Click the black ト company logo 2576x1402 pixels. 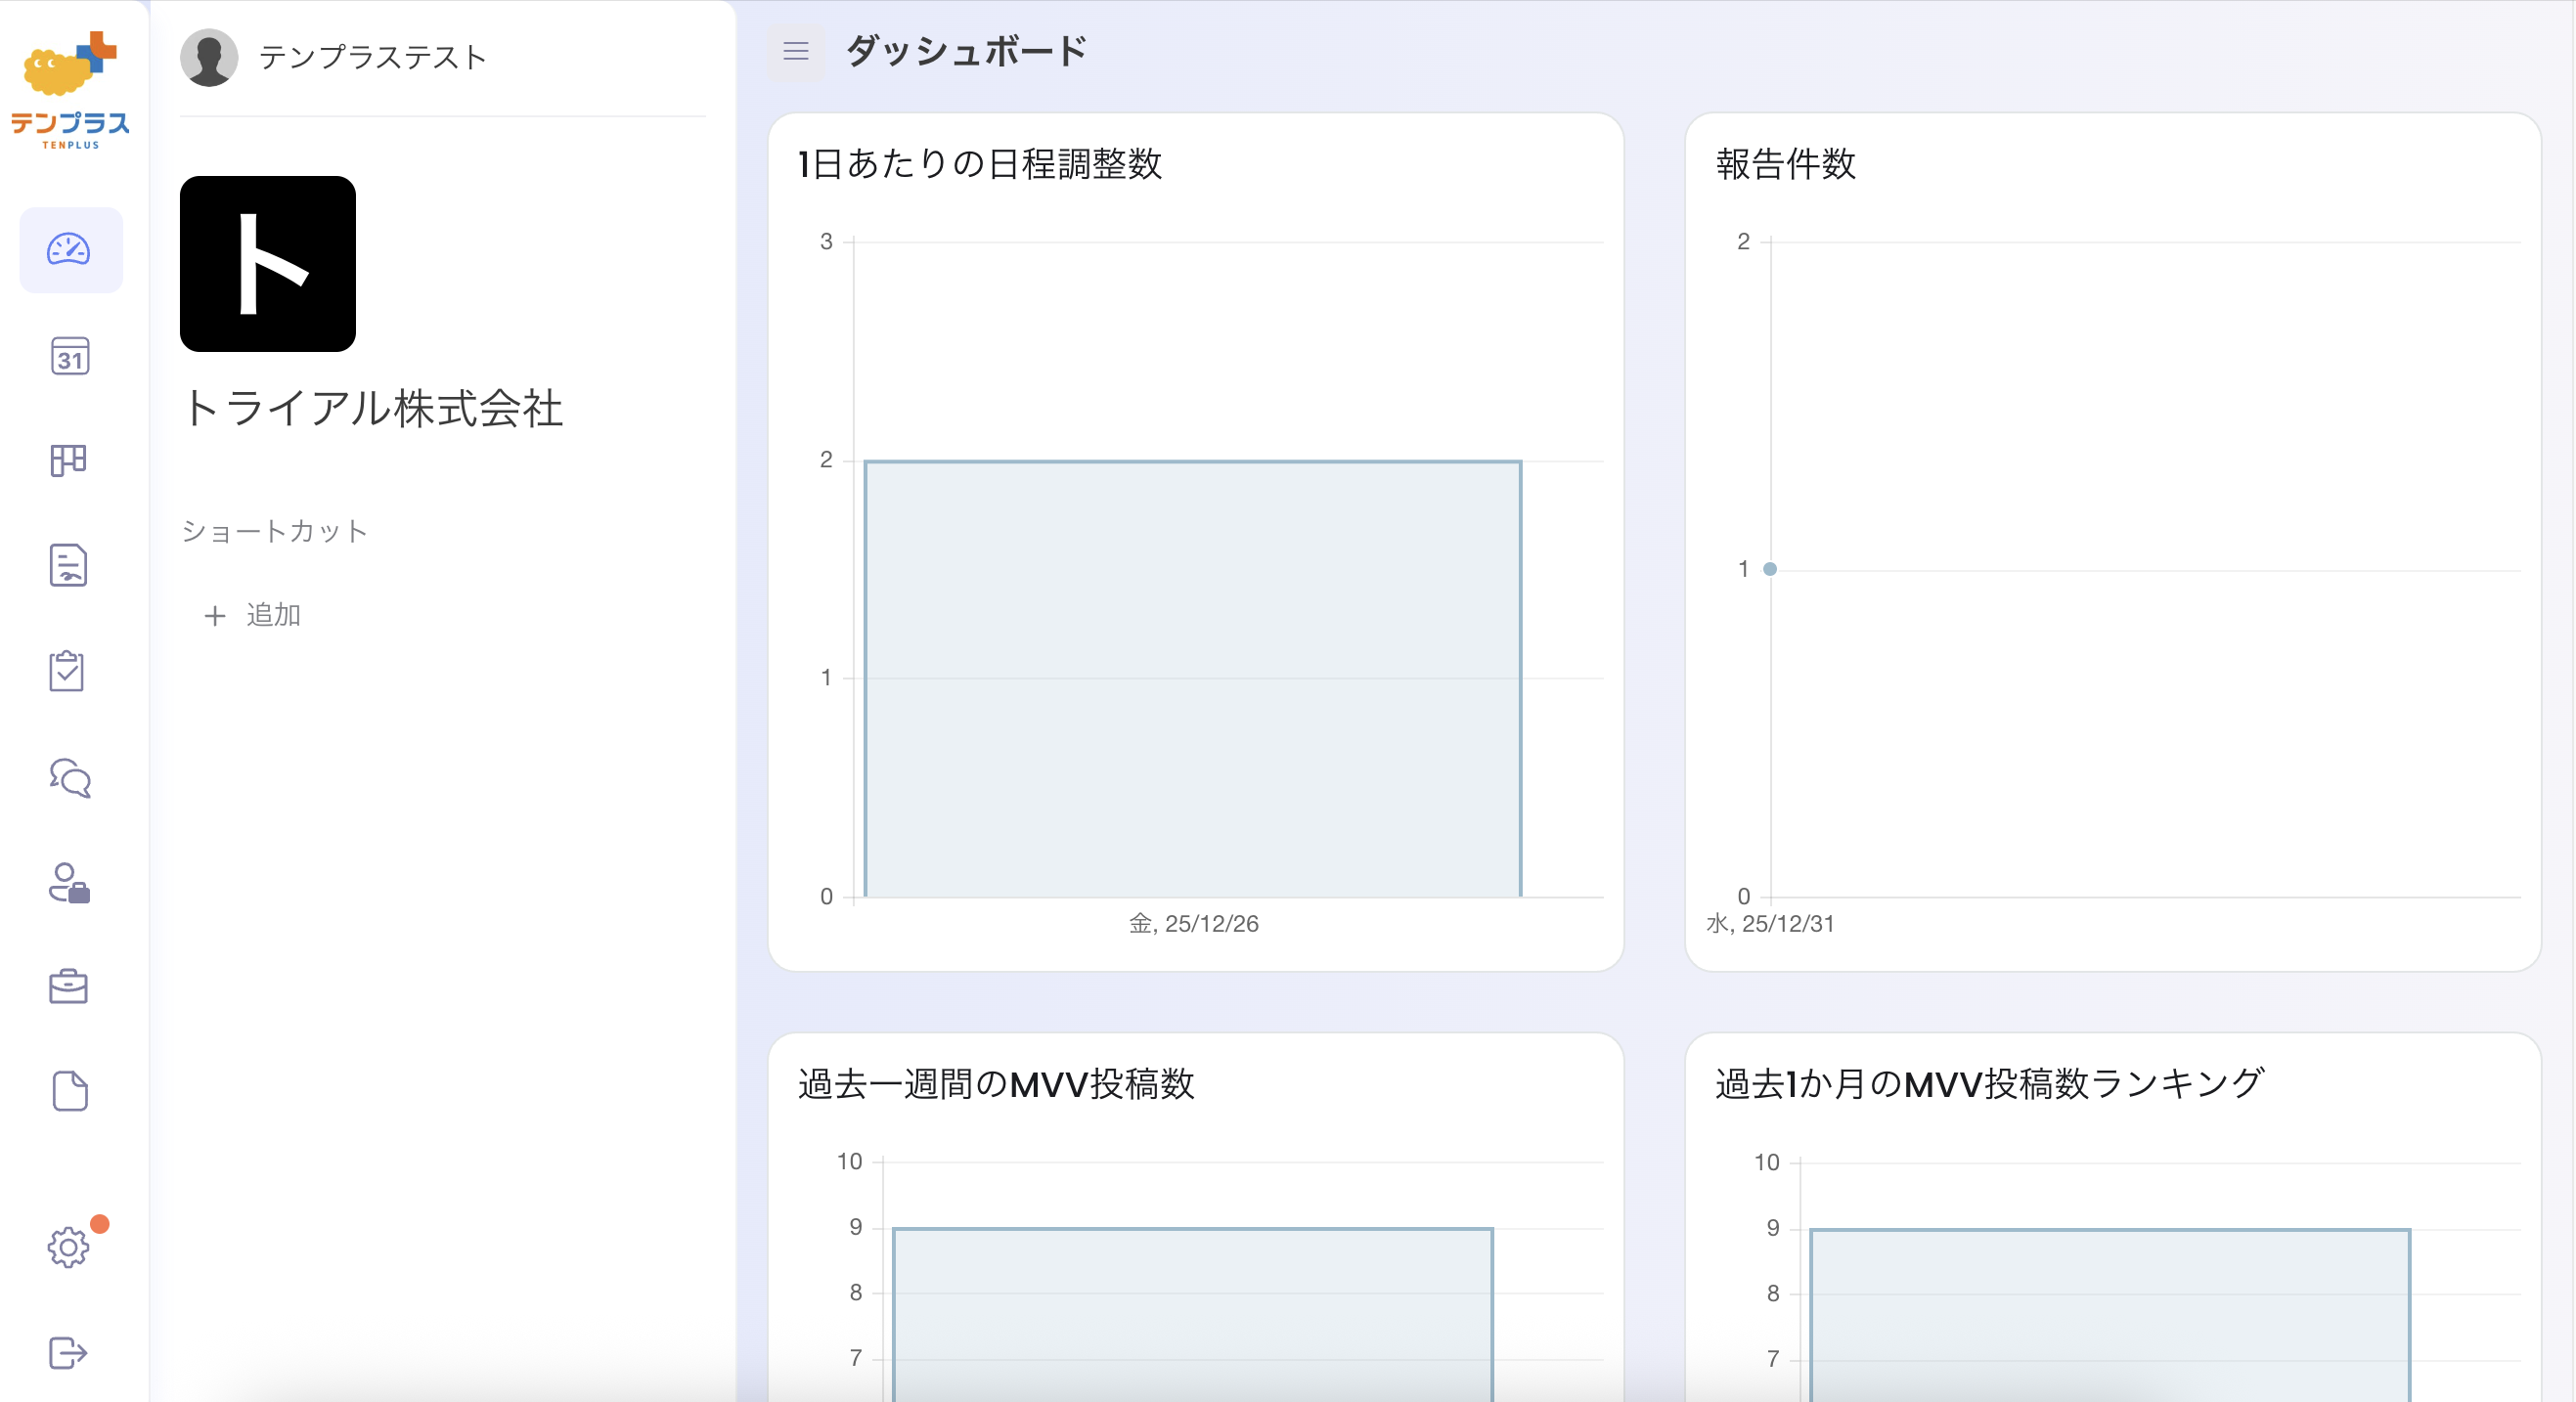pos(268,264)
